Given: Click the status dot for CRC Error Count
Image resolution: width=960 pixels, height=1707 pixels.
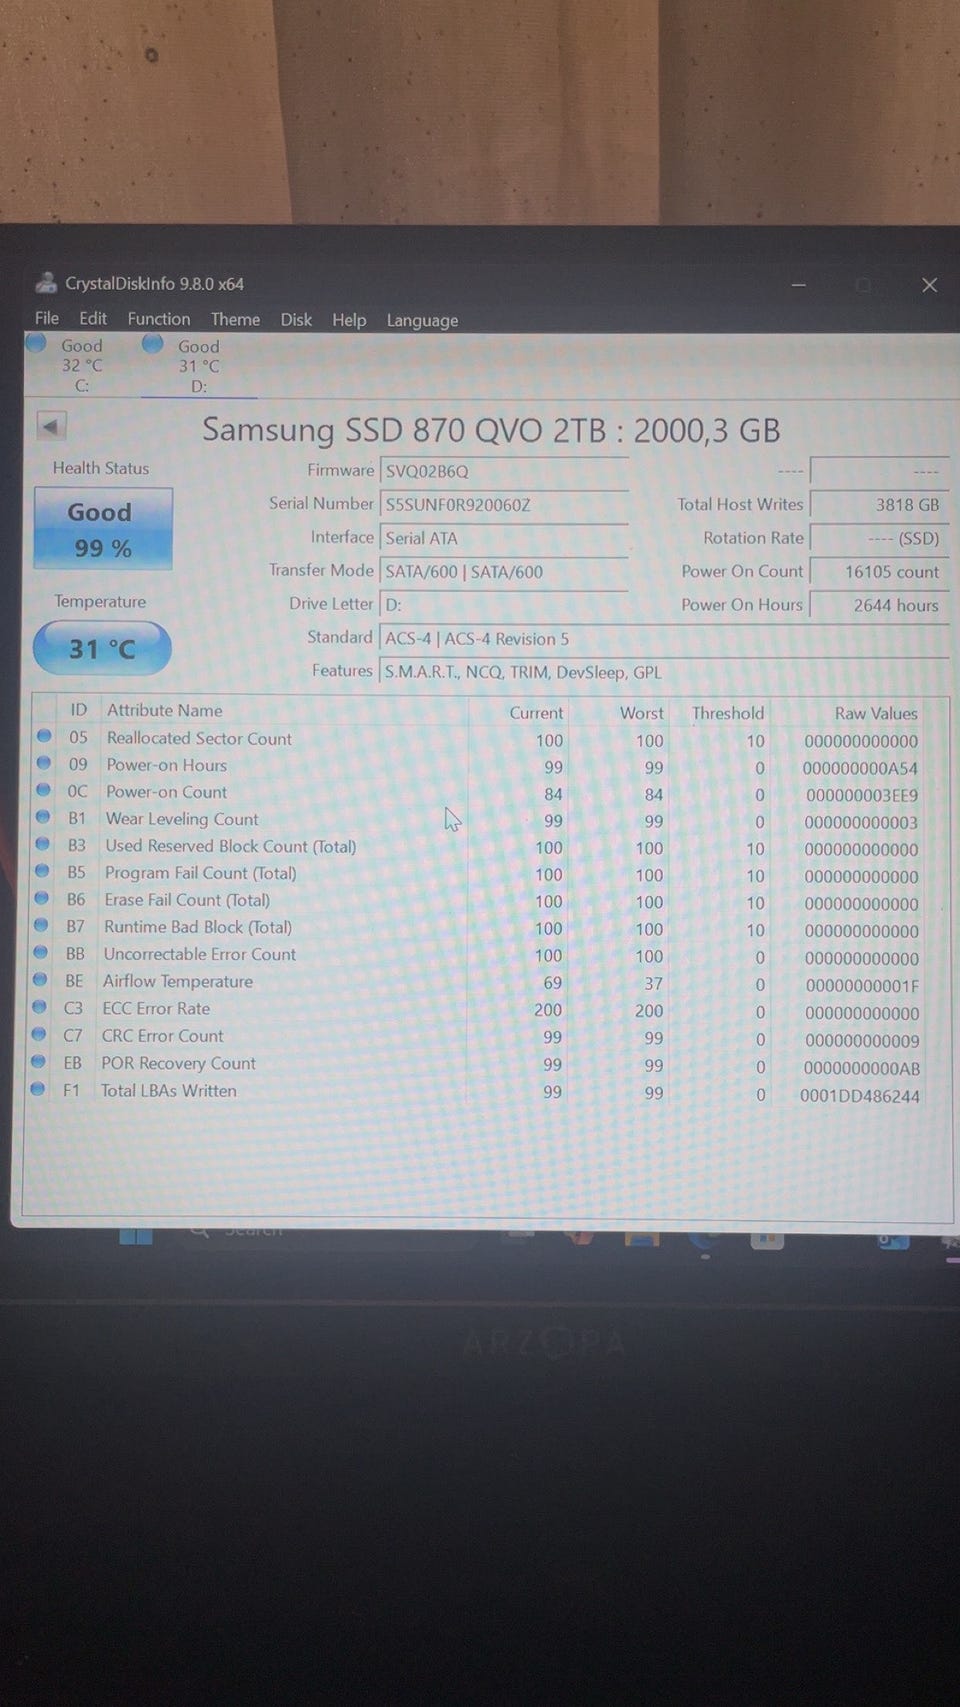Looking at the screenshot, I should [39, 1034].
